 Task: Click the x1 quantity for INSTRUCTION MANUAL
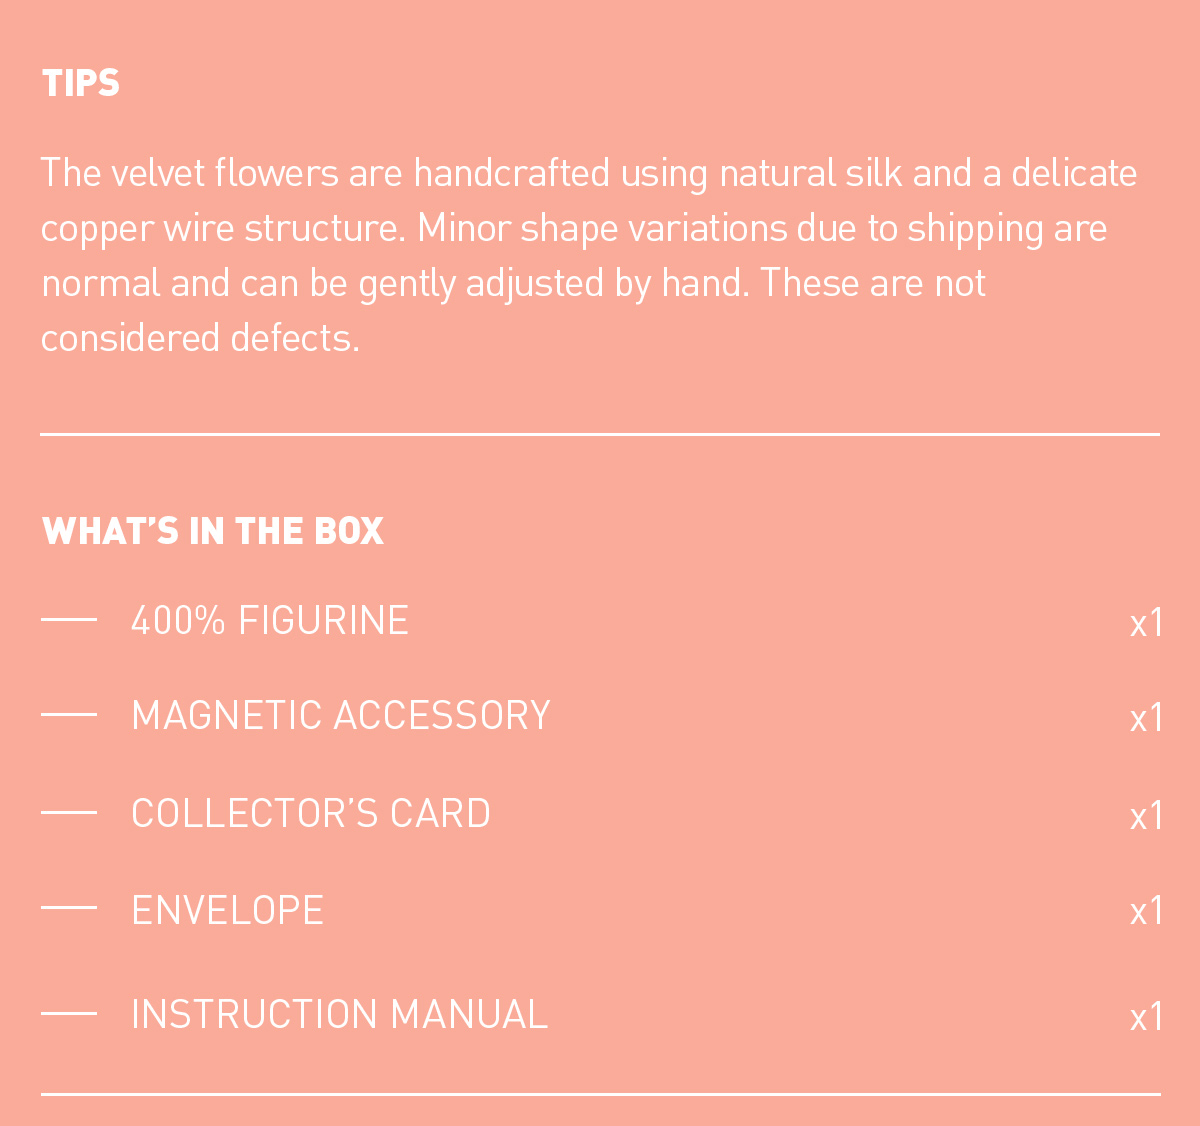[1146, 1018]
